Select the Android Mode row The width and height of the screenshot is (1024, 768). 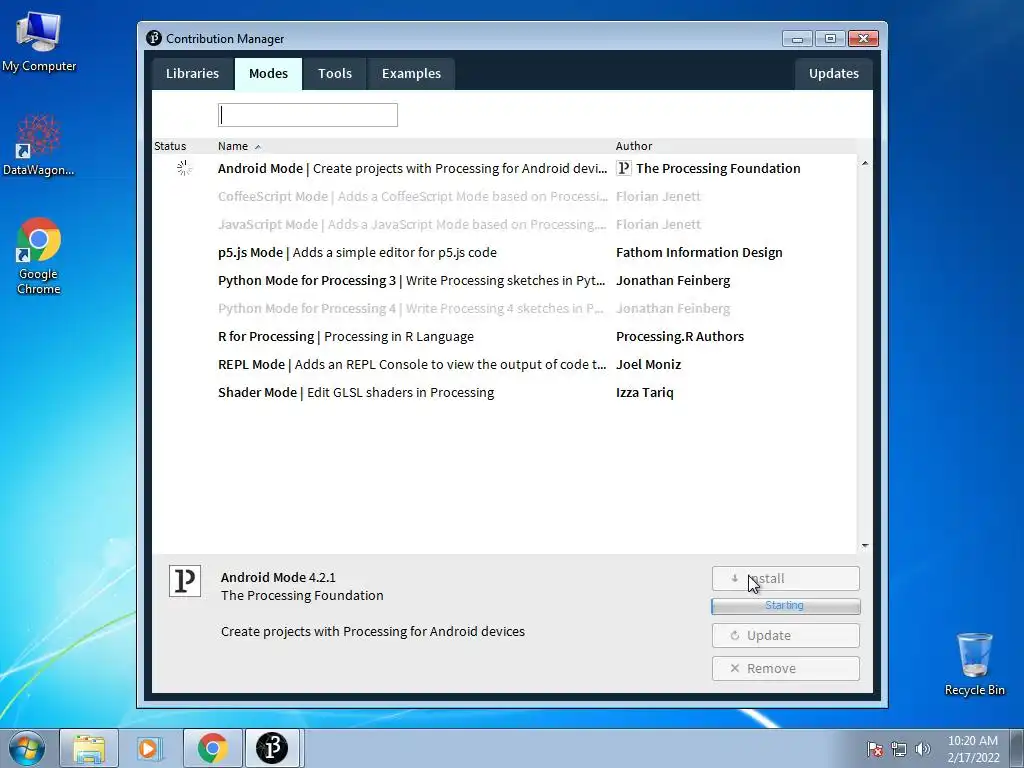coord(504,168)
